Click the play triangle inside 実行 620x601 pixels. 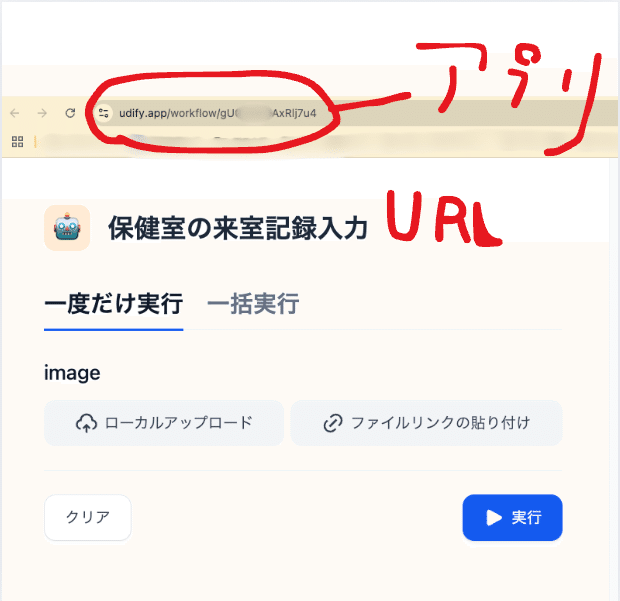[x=494, y=518]
